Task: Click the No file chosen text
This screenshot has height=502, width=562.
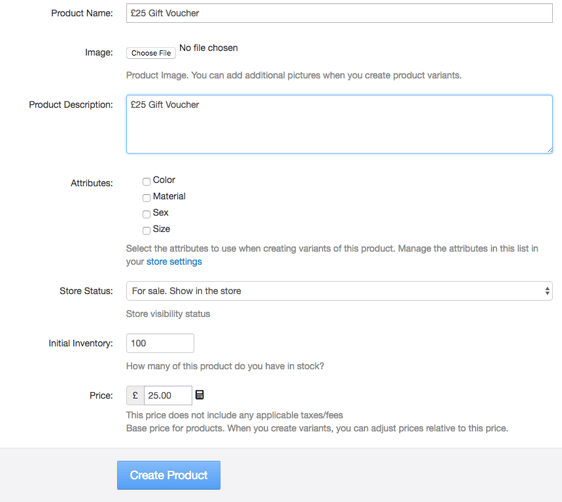Action: pos(209,48)
